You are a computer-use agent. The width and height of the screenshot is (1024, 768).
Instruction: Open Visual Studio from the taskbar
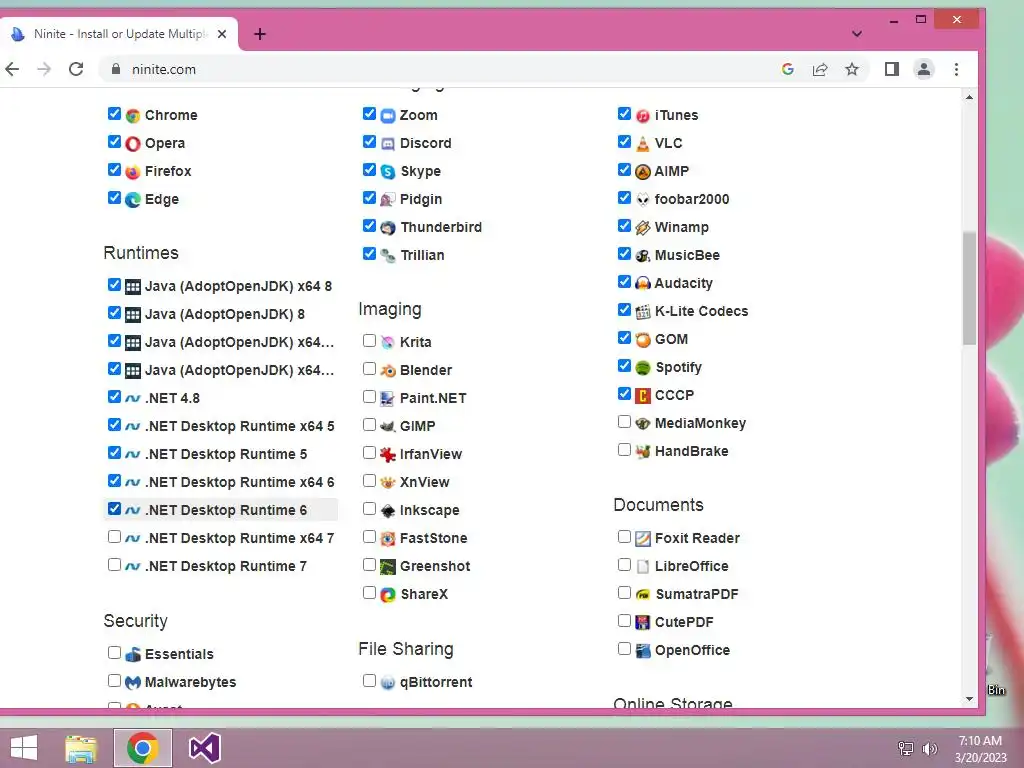tap(204, 748)
